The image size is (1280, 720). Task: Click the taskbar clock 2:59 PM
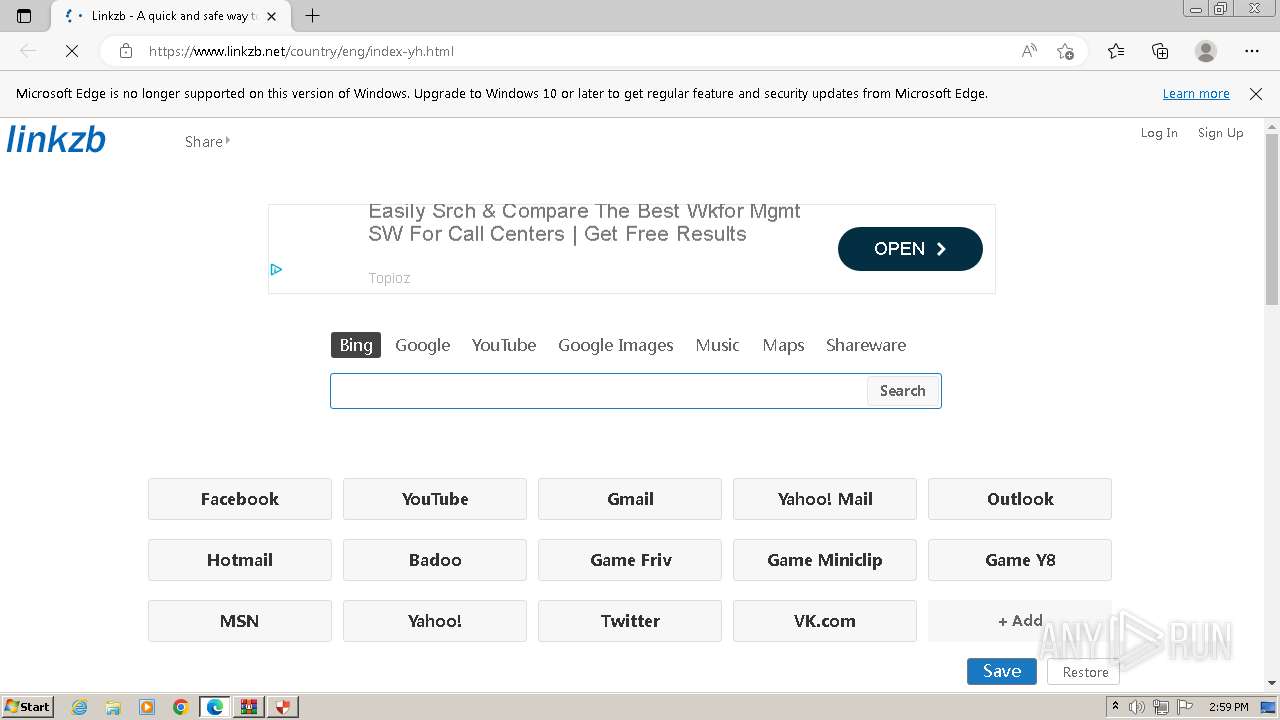[1228, 707]
